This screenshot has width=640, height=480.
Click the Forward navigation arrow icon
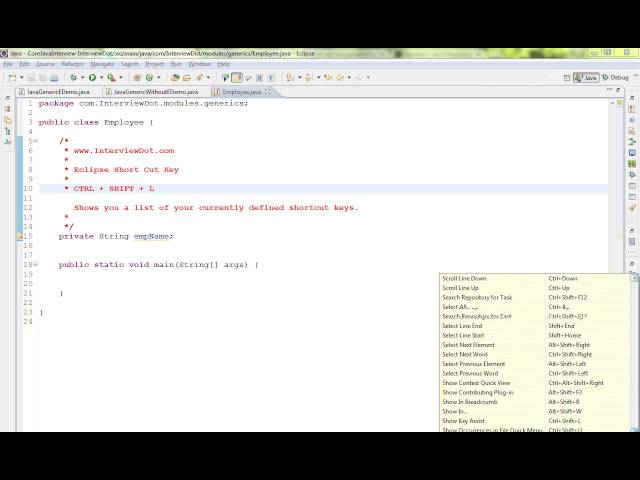click(359, 78)
